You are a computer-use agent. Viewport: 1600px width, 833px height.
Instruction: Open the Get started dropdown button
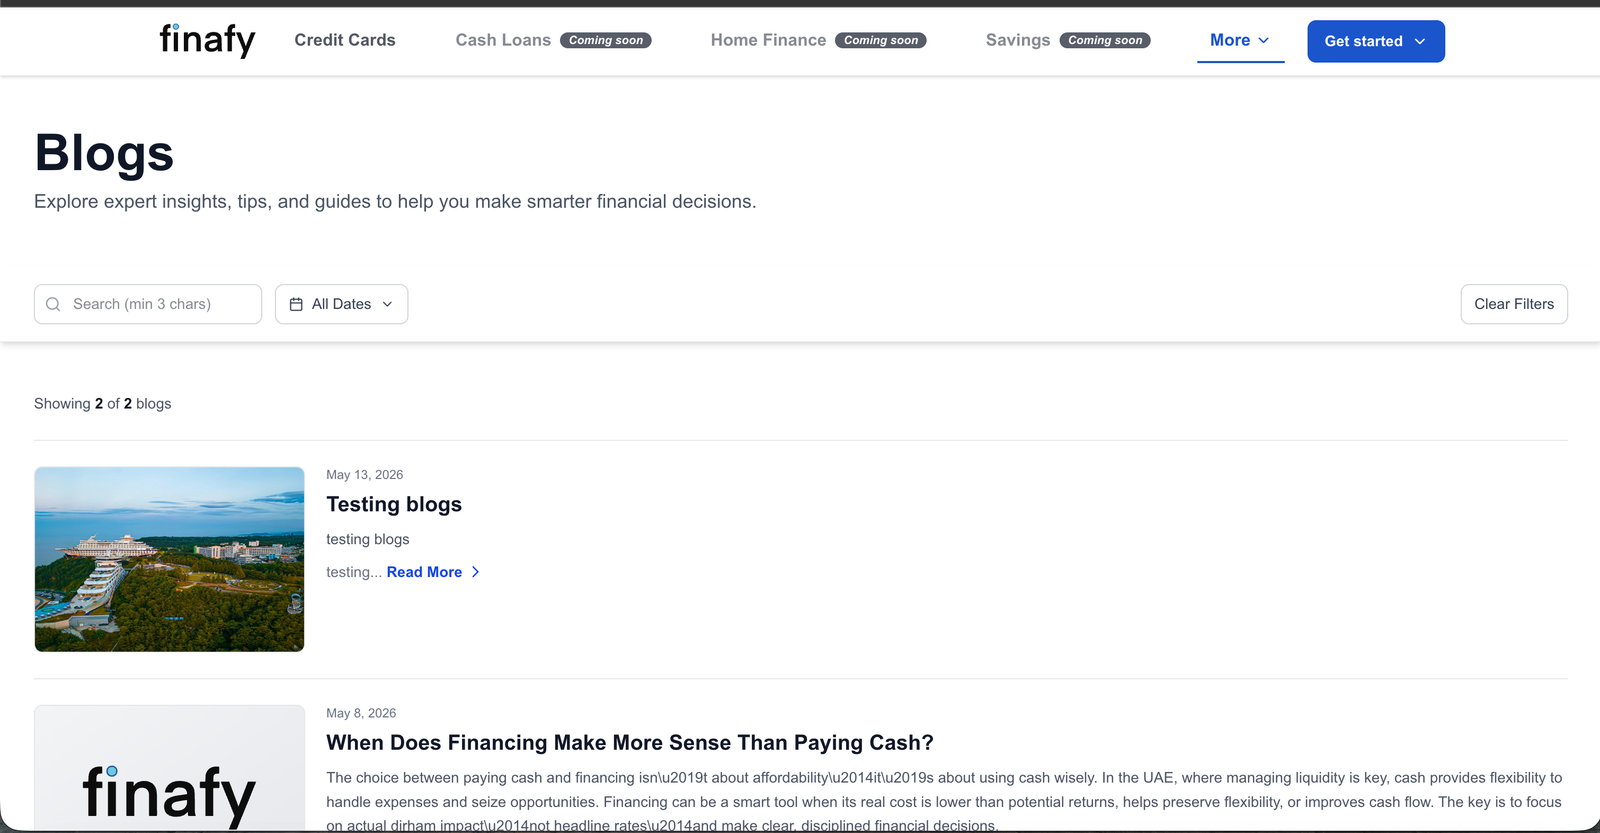(x=1376, y=41)
